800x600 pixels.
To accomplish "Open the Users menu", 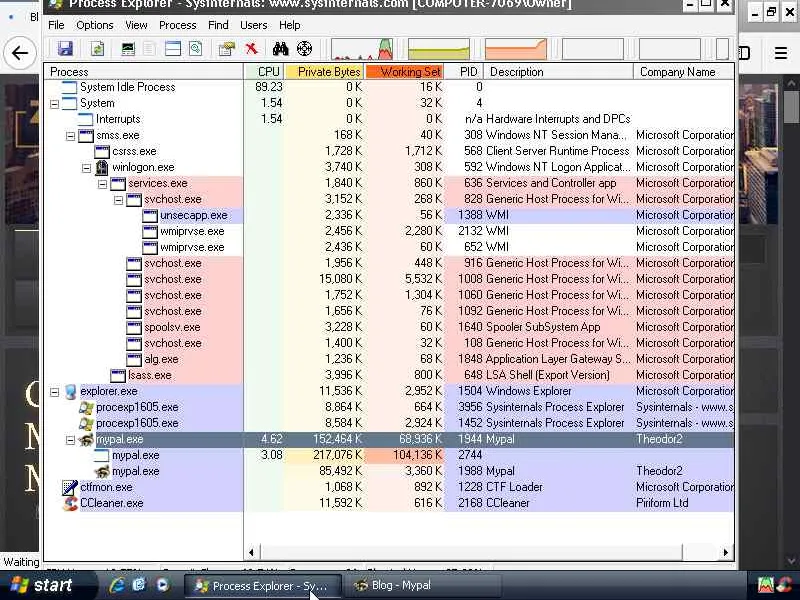I will [x=254, y=25].
